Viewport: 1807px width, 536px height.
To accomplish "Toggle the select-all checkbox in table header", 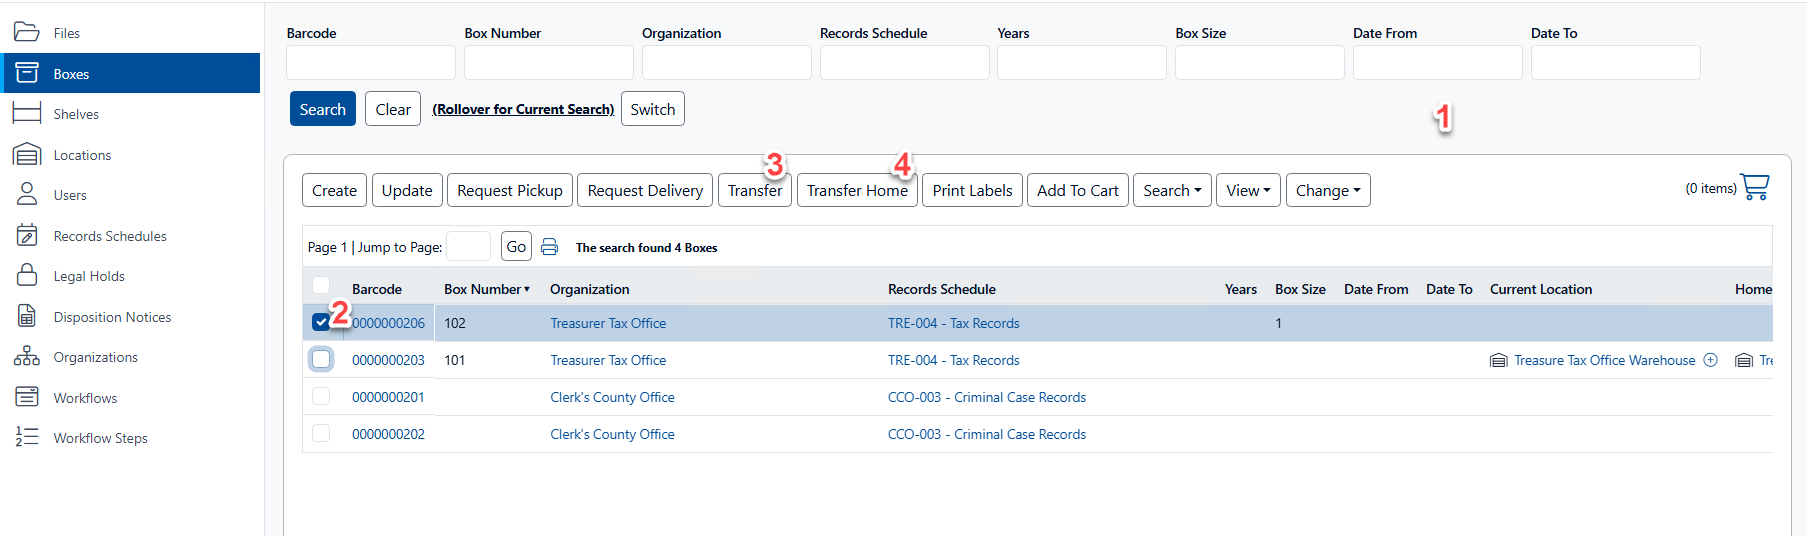I will pos(320,286).
